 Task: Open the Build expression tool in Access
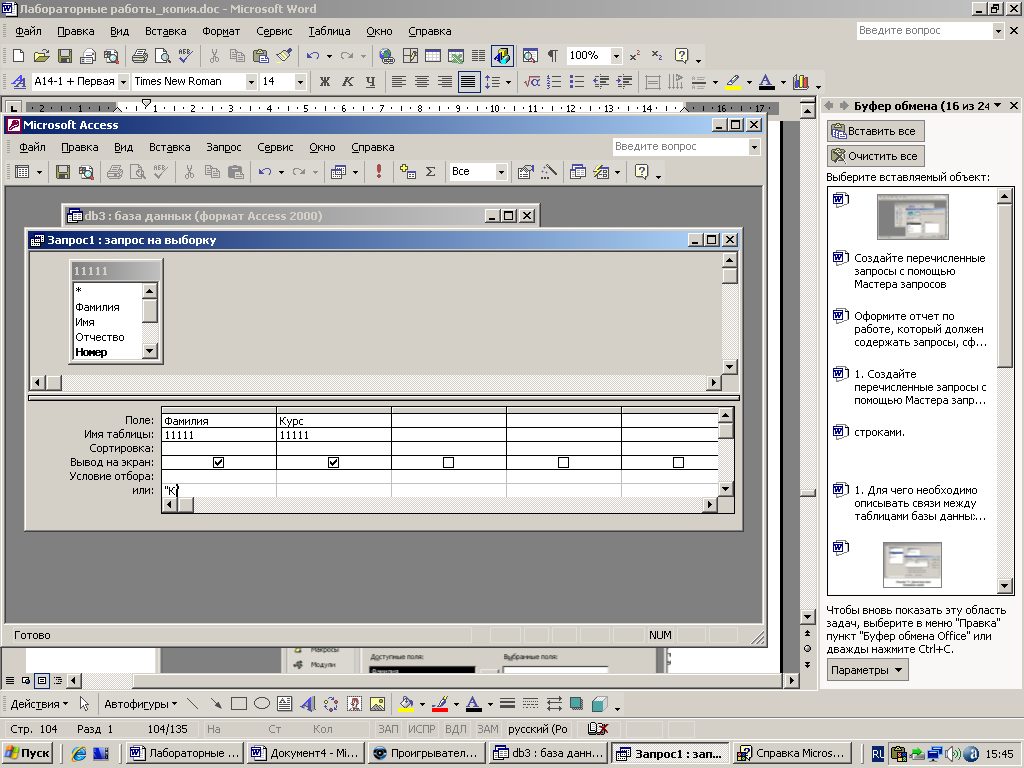coord(549,172)
